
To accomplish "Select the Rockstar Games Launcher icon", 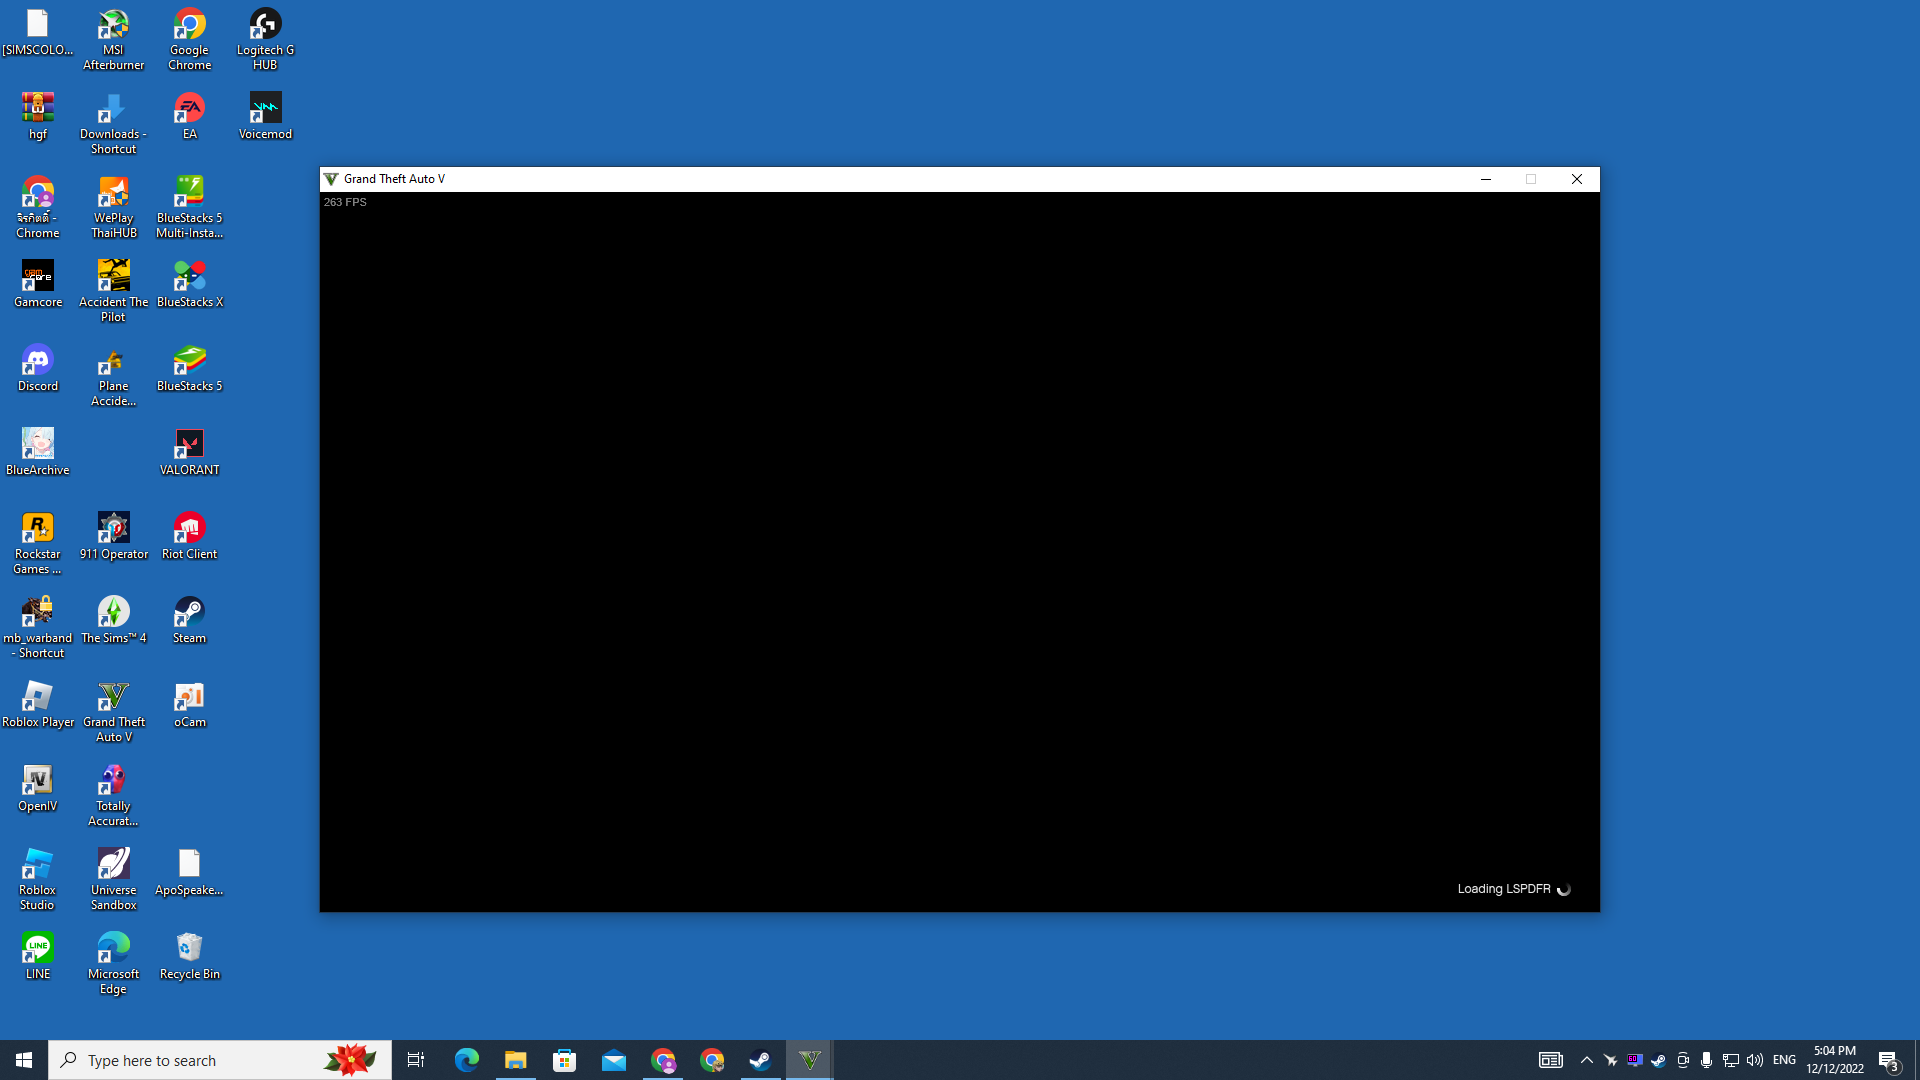I will tap(37, 543).
